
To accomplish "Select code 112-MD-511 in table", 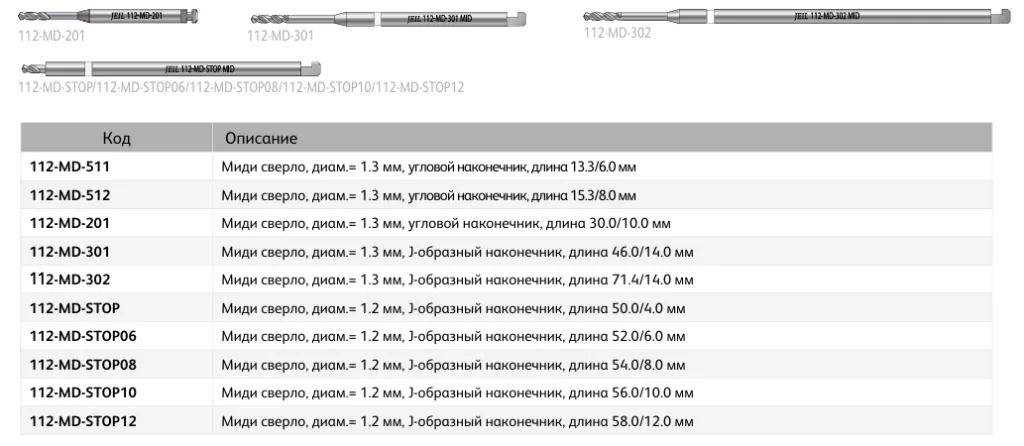I will click(x=70, y=166).
